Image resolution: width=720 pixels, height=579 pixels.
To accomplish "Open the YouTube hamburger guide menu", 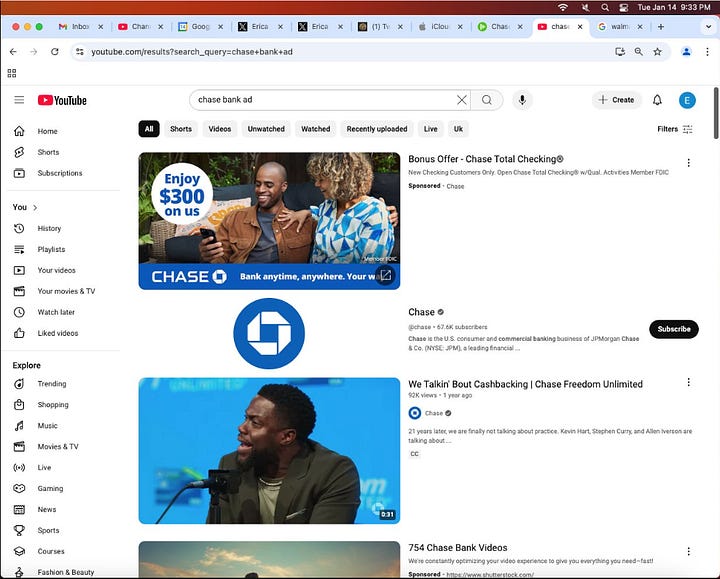I will pos(19,100).
